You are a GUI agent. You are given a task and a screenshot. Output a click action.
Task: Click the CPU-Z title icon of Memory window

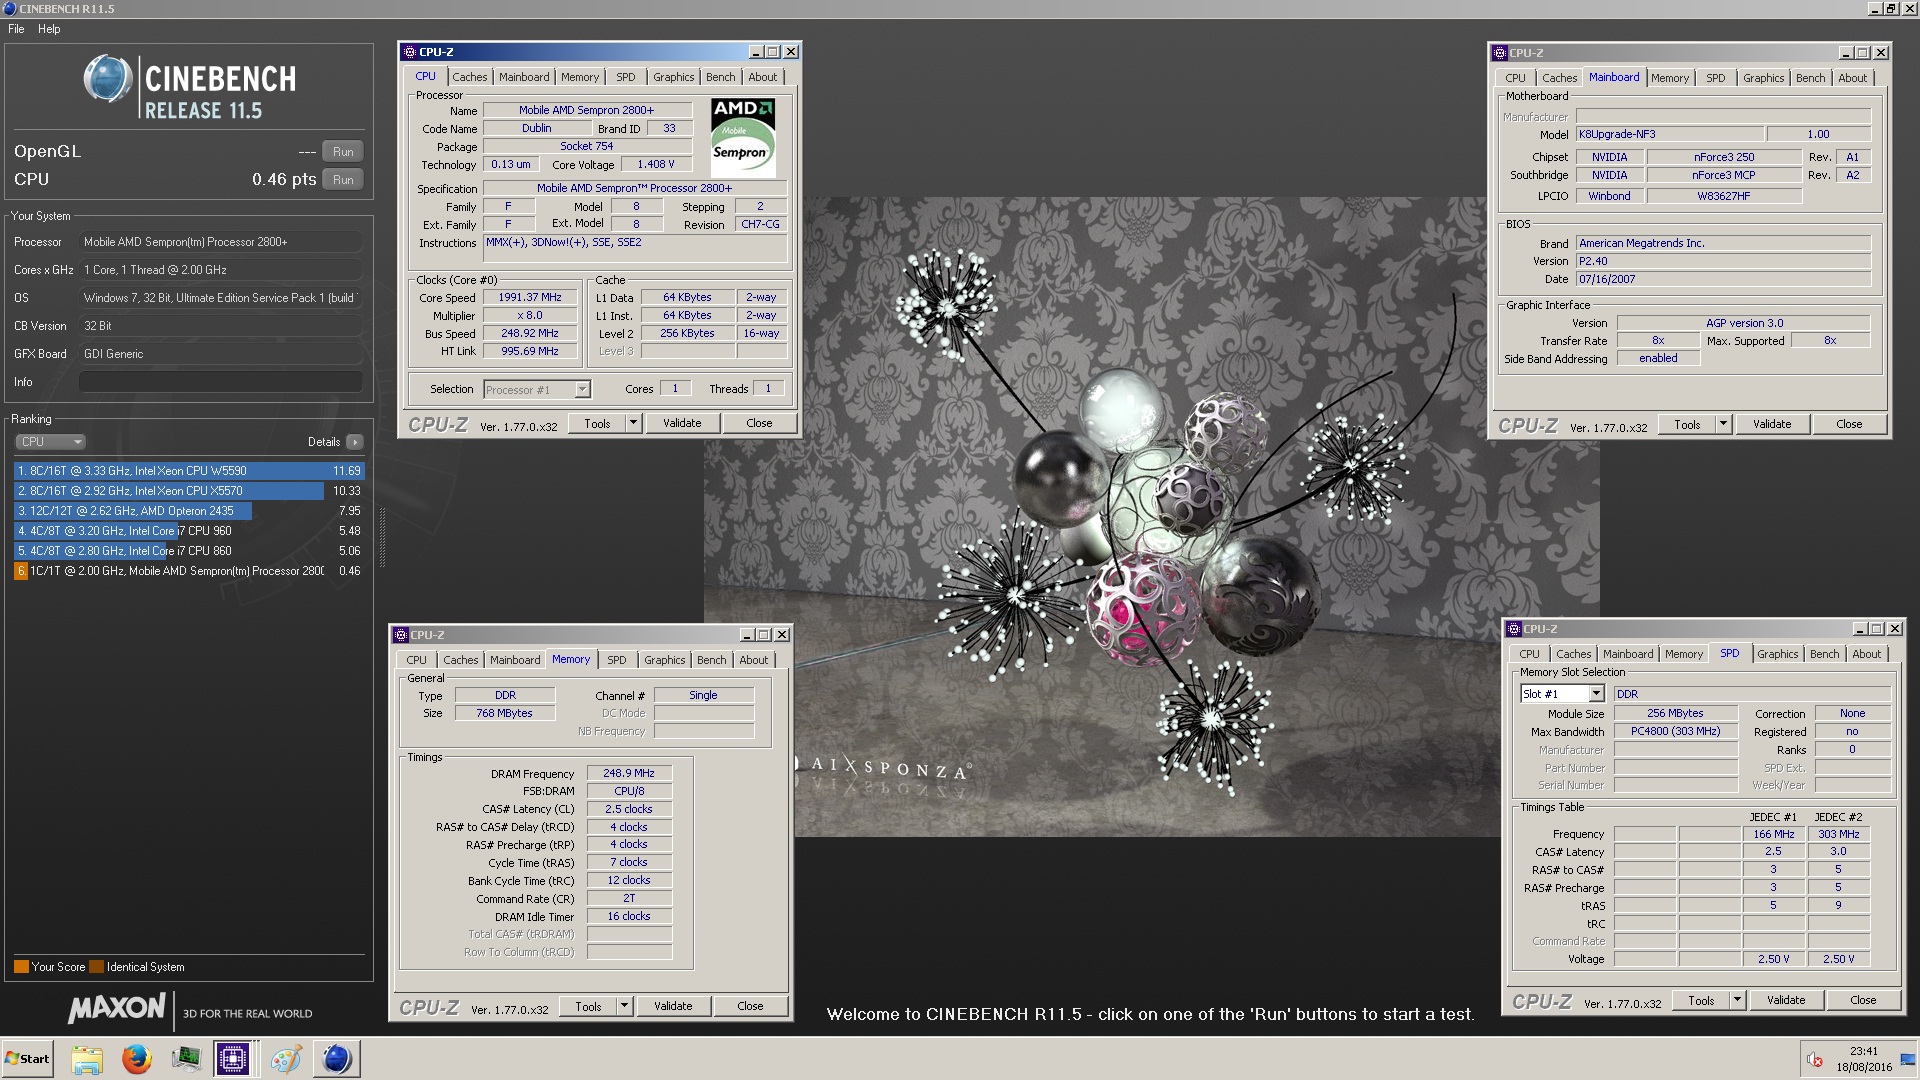click(x=400, y=635)
